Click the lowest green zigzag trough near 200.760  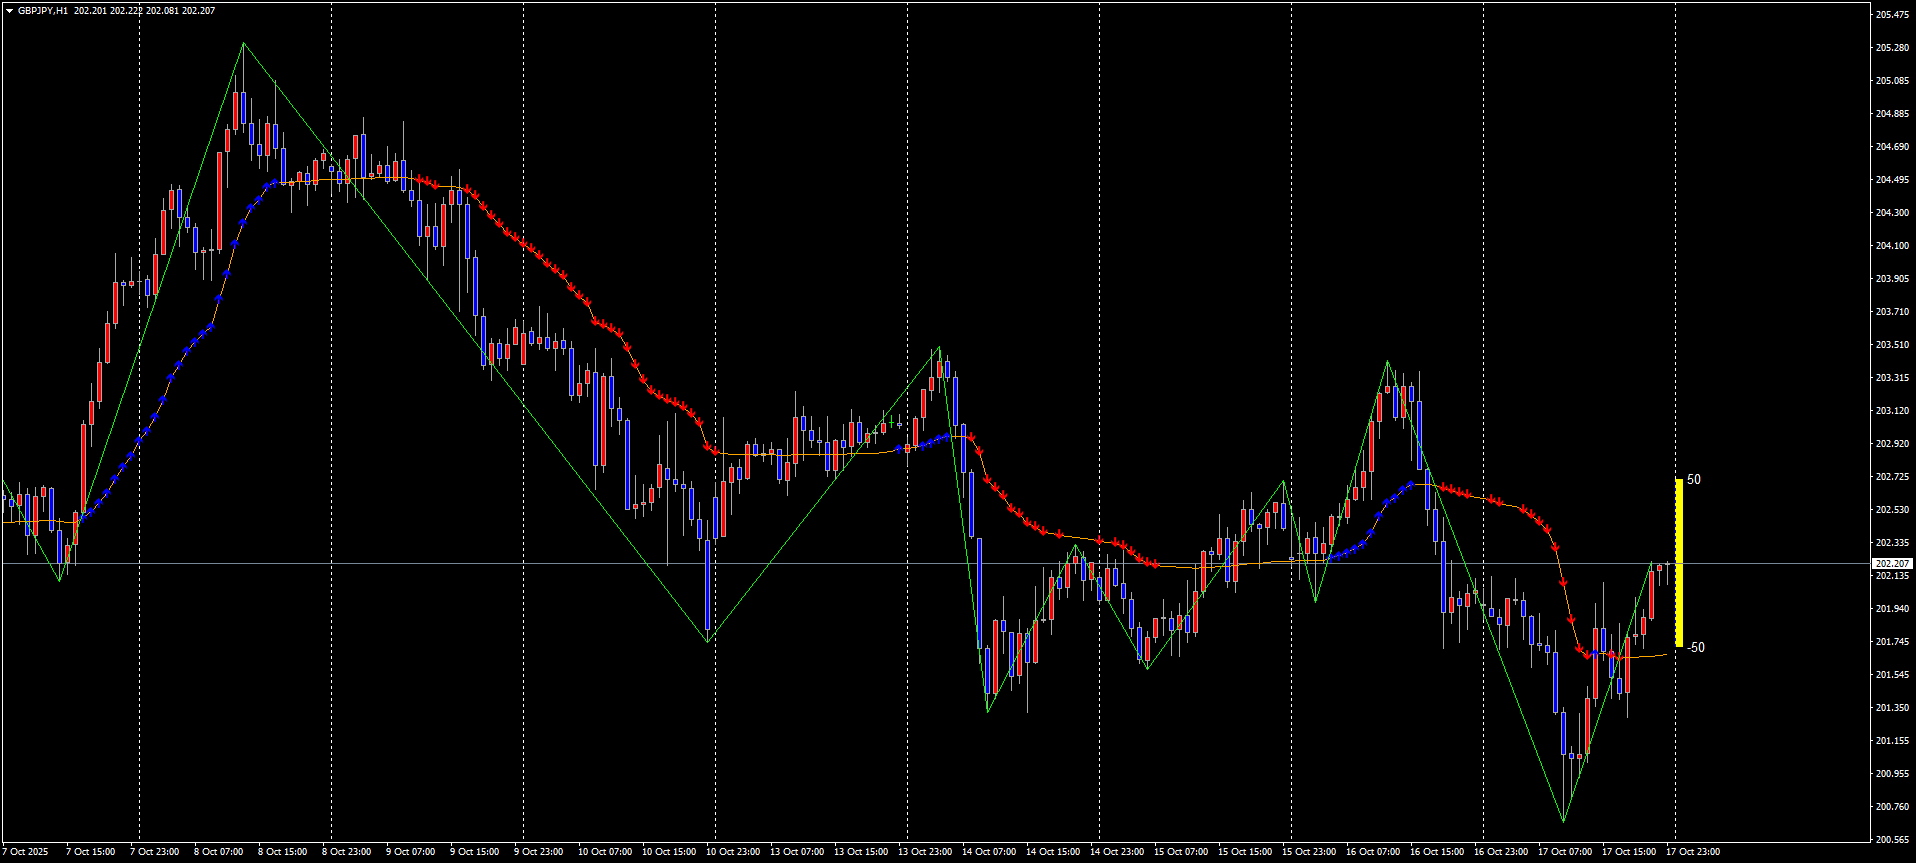1563,821
